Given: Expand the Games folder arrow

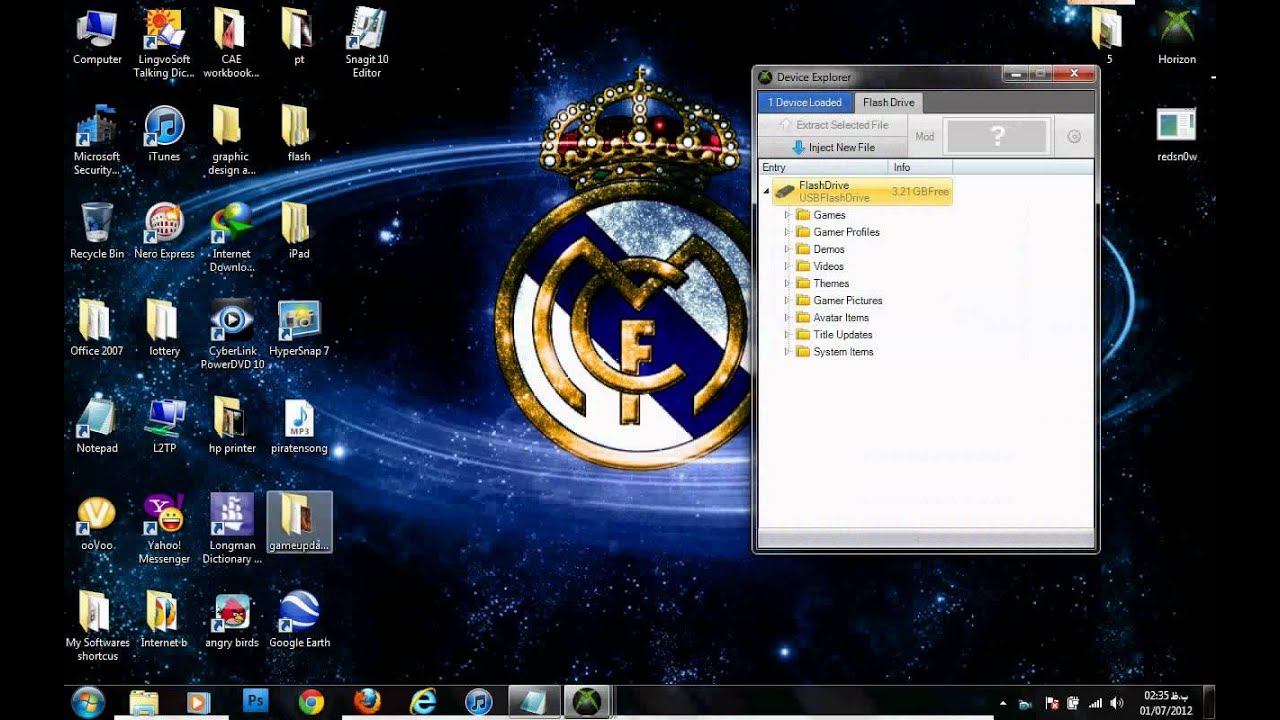Looking at the screenshot, I should pyautogui.click(x=787, y=215).
